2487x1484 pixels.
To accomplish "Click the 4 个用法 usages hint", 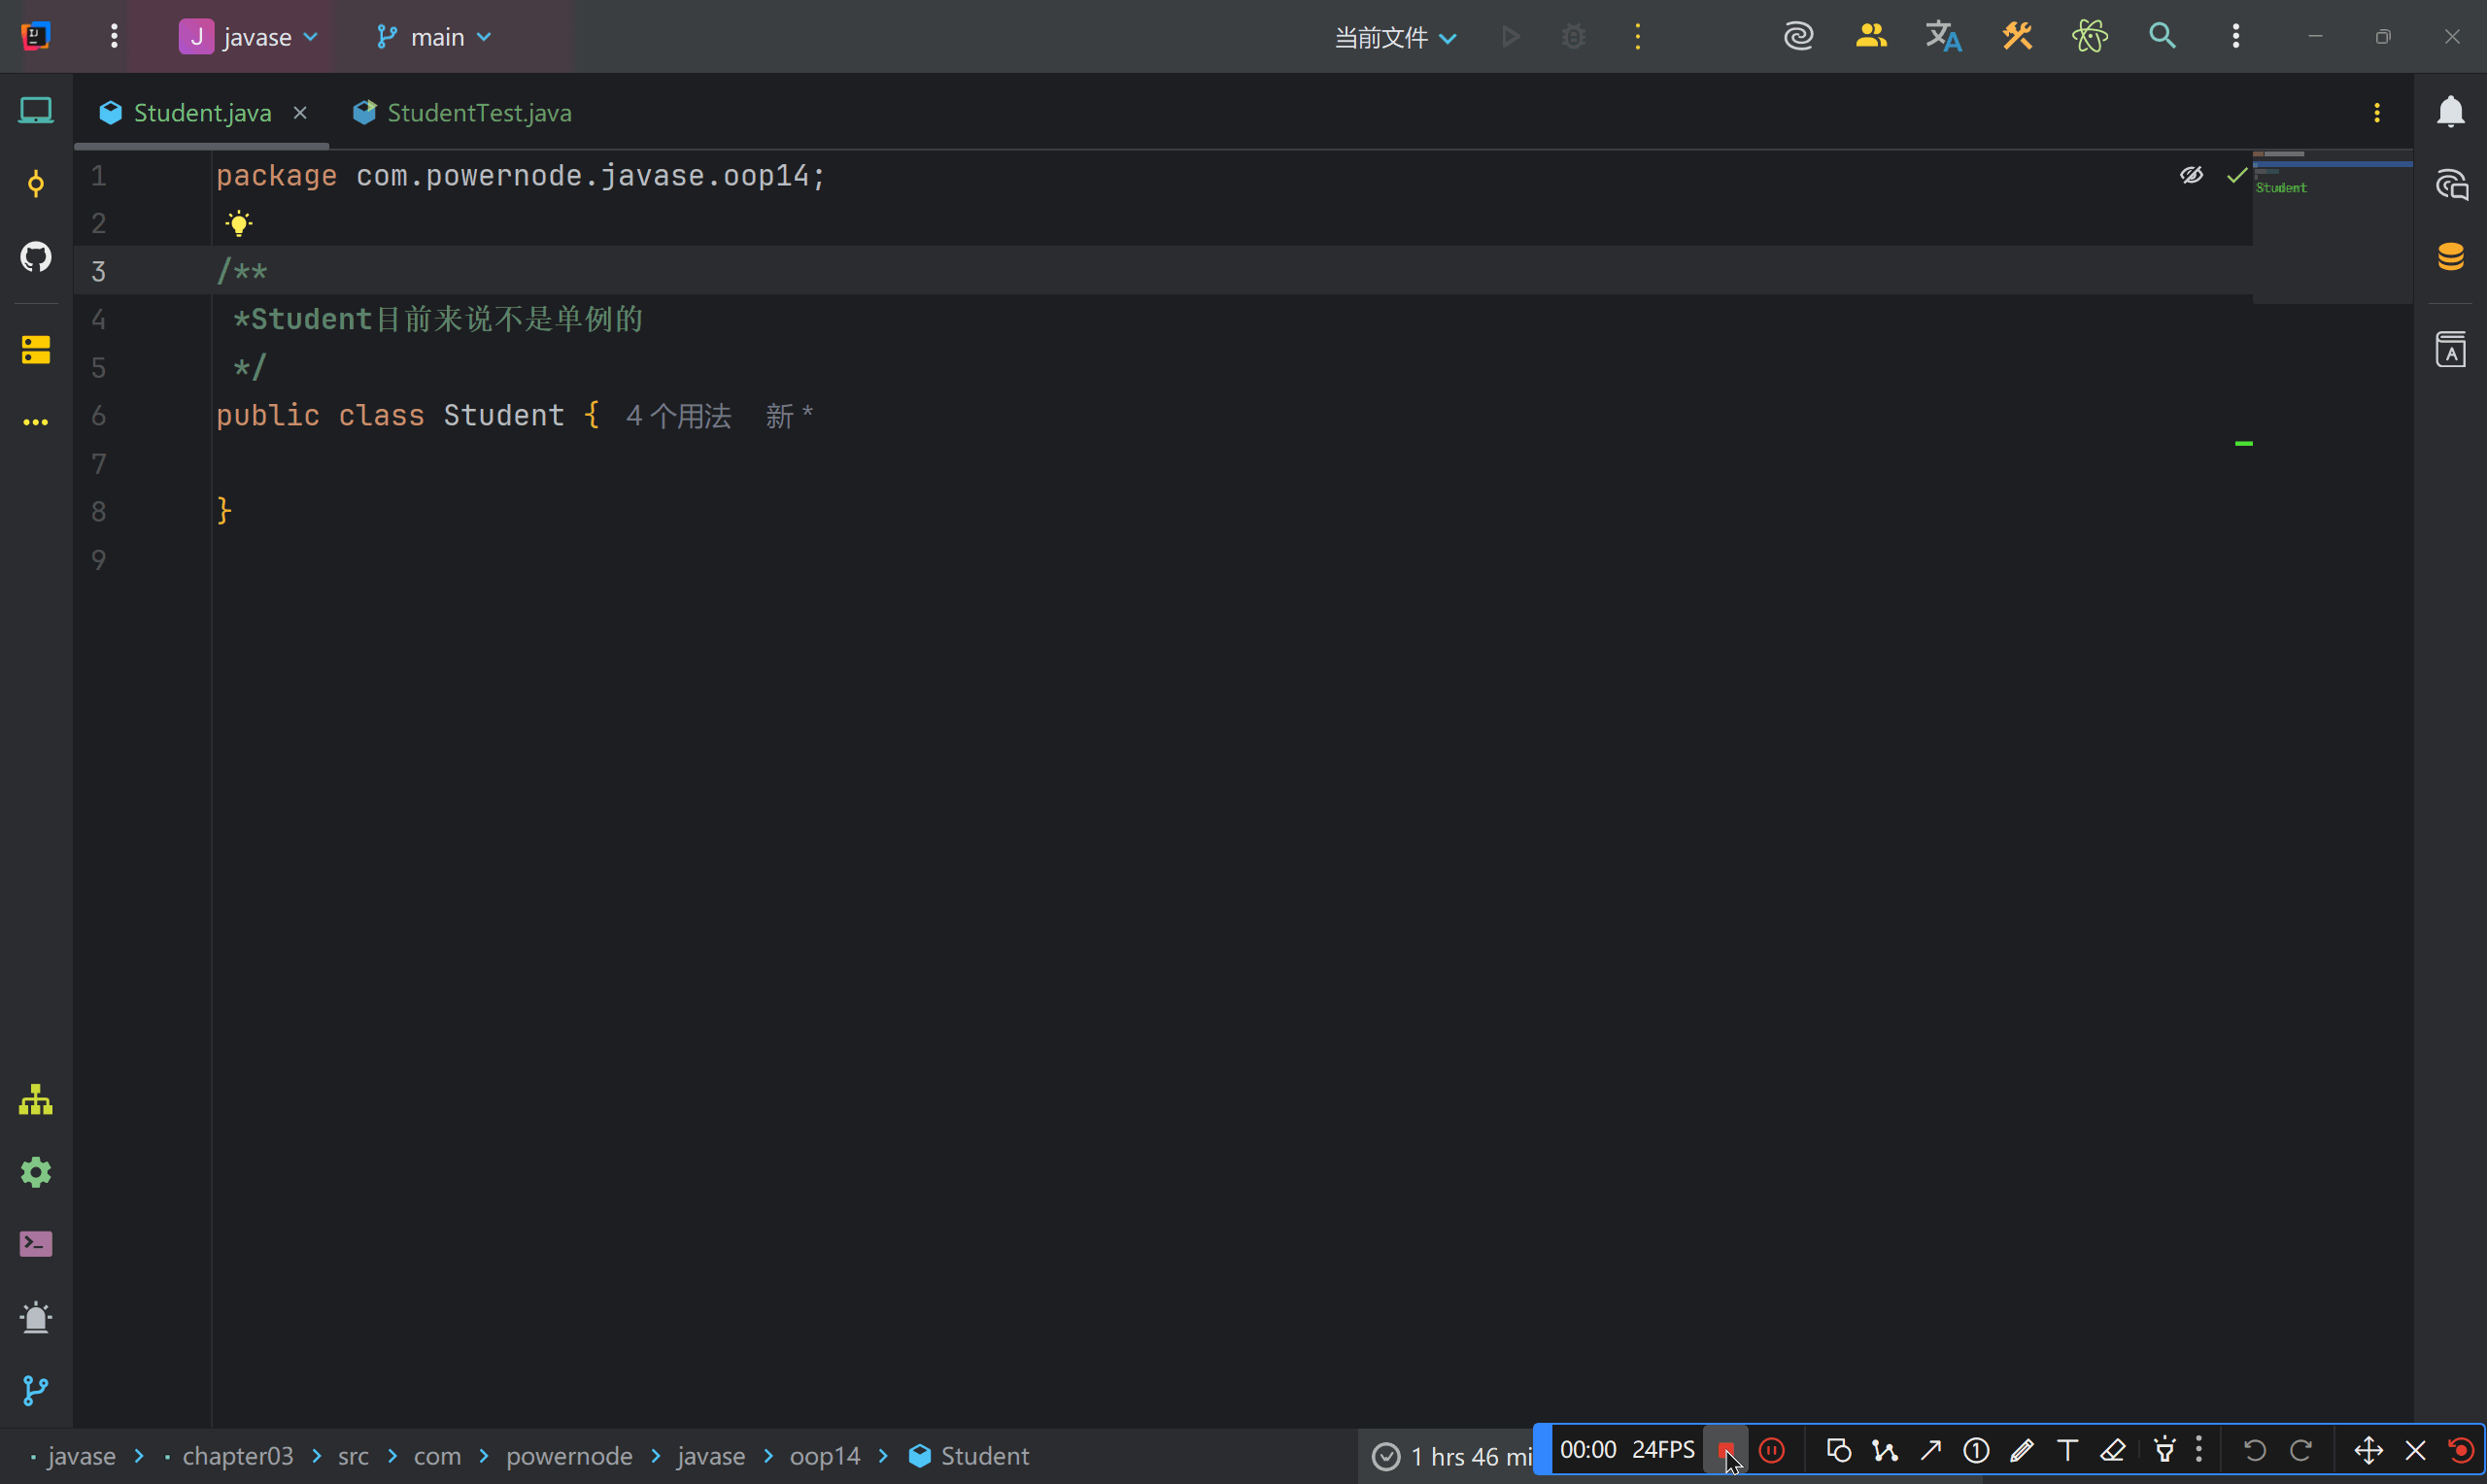I will click(679, 416).
